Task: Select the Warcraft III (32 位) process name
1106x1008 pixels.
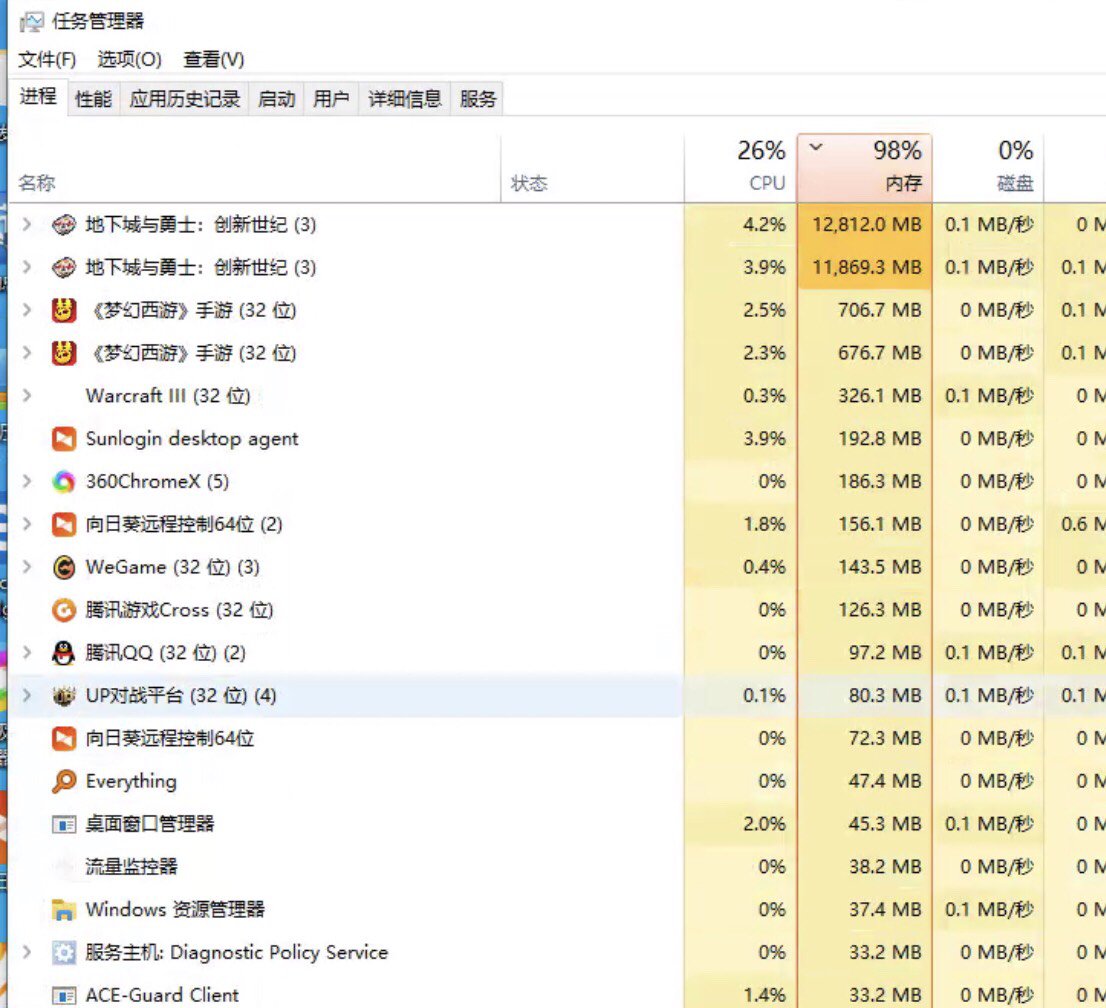Action: pos(168,396)
